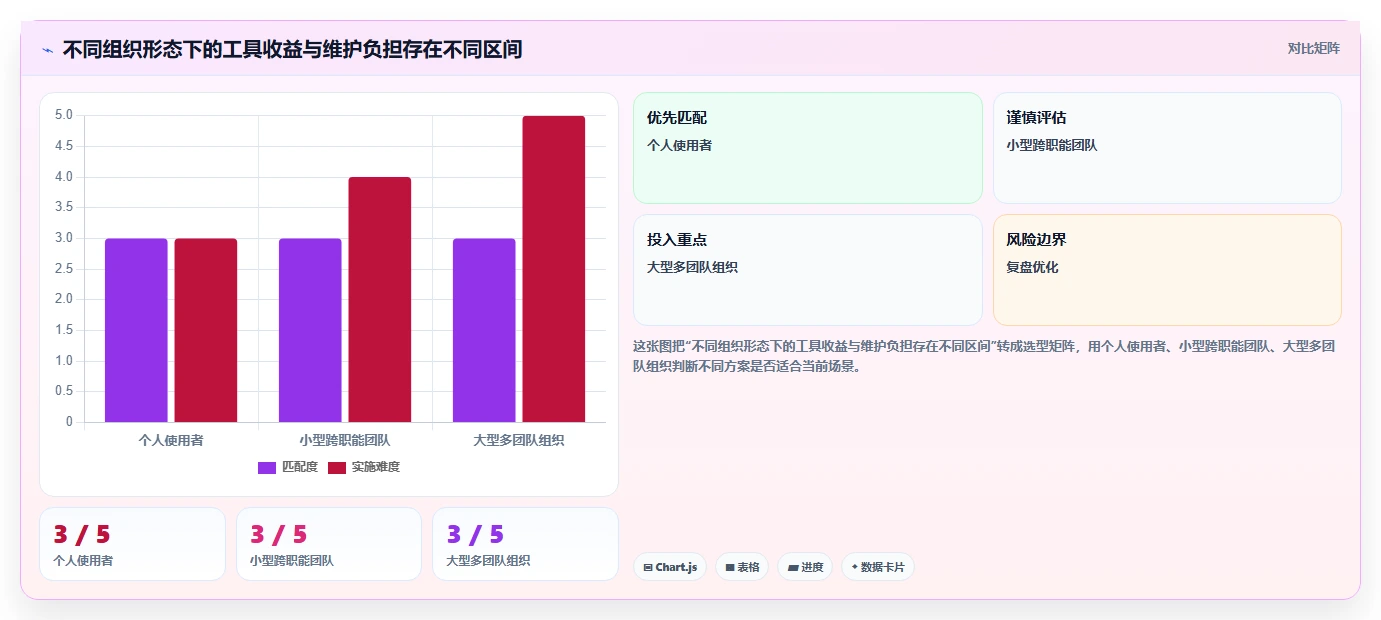Click the 数据卡片 tag chip
Image resolution: width=1381 pixels, height=620 pixels.
pos(878,567)
